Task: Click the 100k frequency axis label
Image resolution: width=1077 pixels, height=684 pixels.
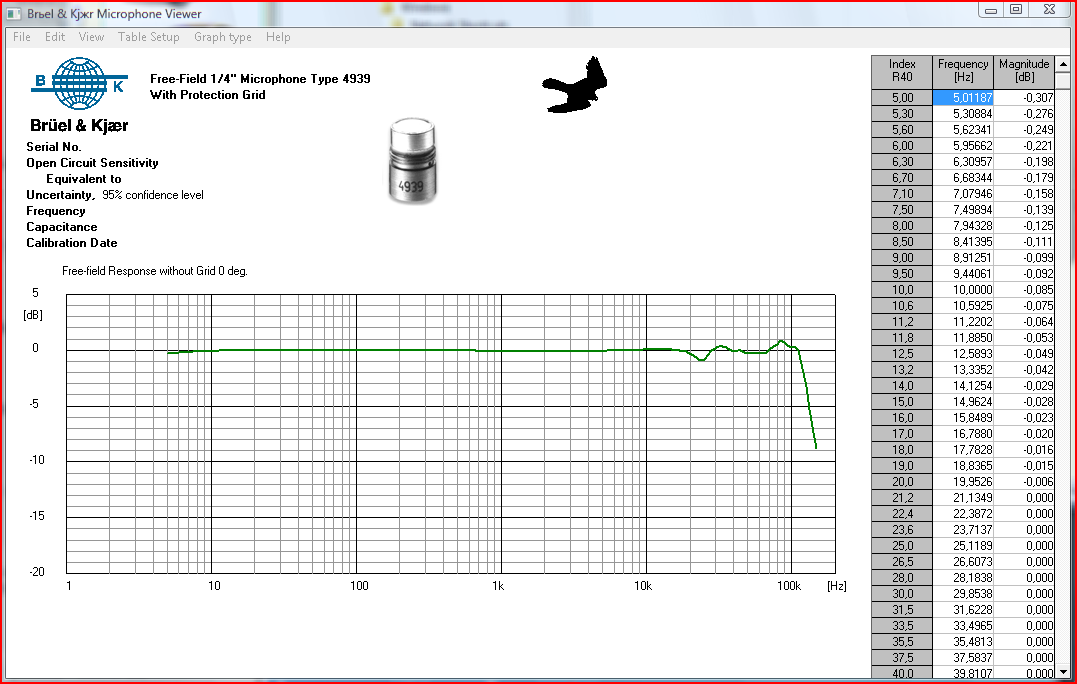Action: 789,586
